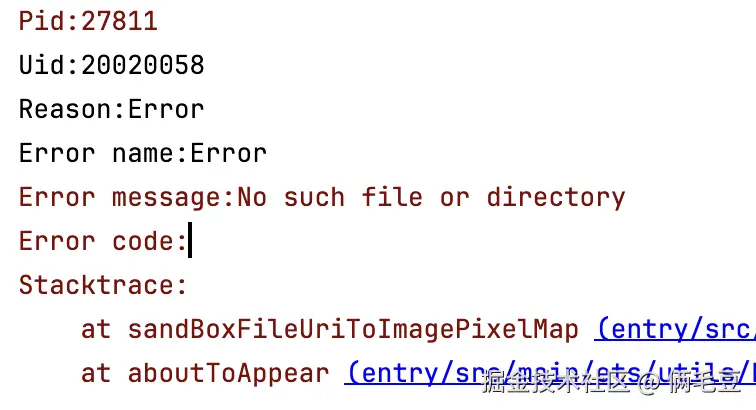The image size is (756, 410).
Task: Click the Error code label
Action: point(96,241)
